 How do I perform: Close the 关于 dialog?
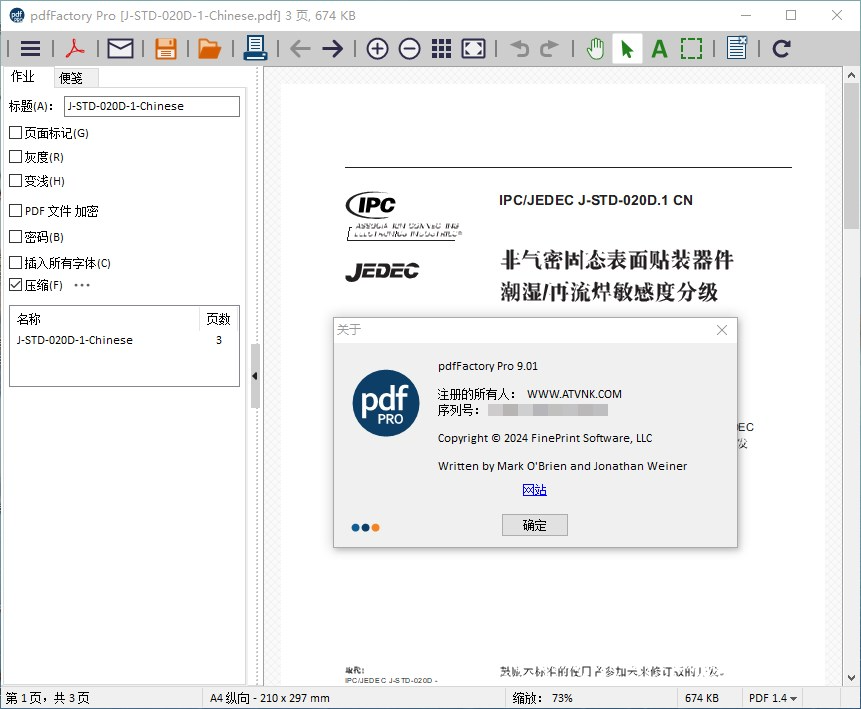tap(722, 330)
